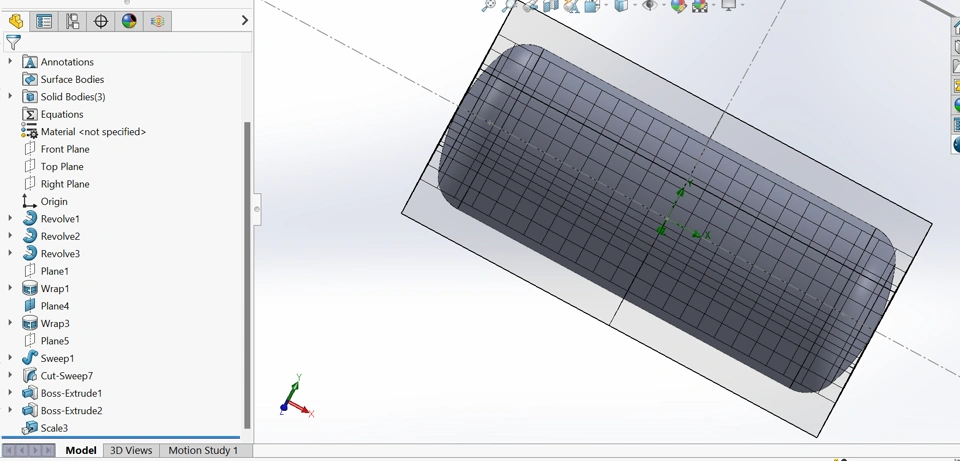960x461 pixels.
Task: Open the rightmost manager tab with rainbow icon
Action: coord(157,21)
